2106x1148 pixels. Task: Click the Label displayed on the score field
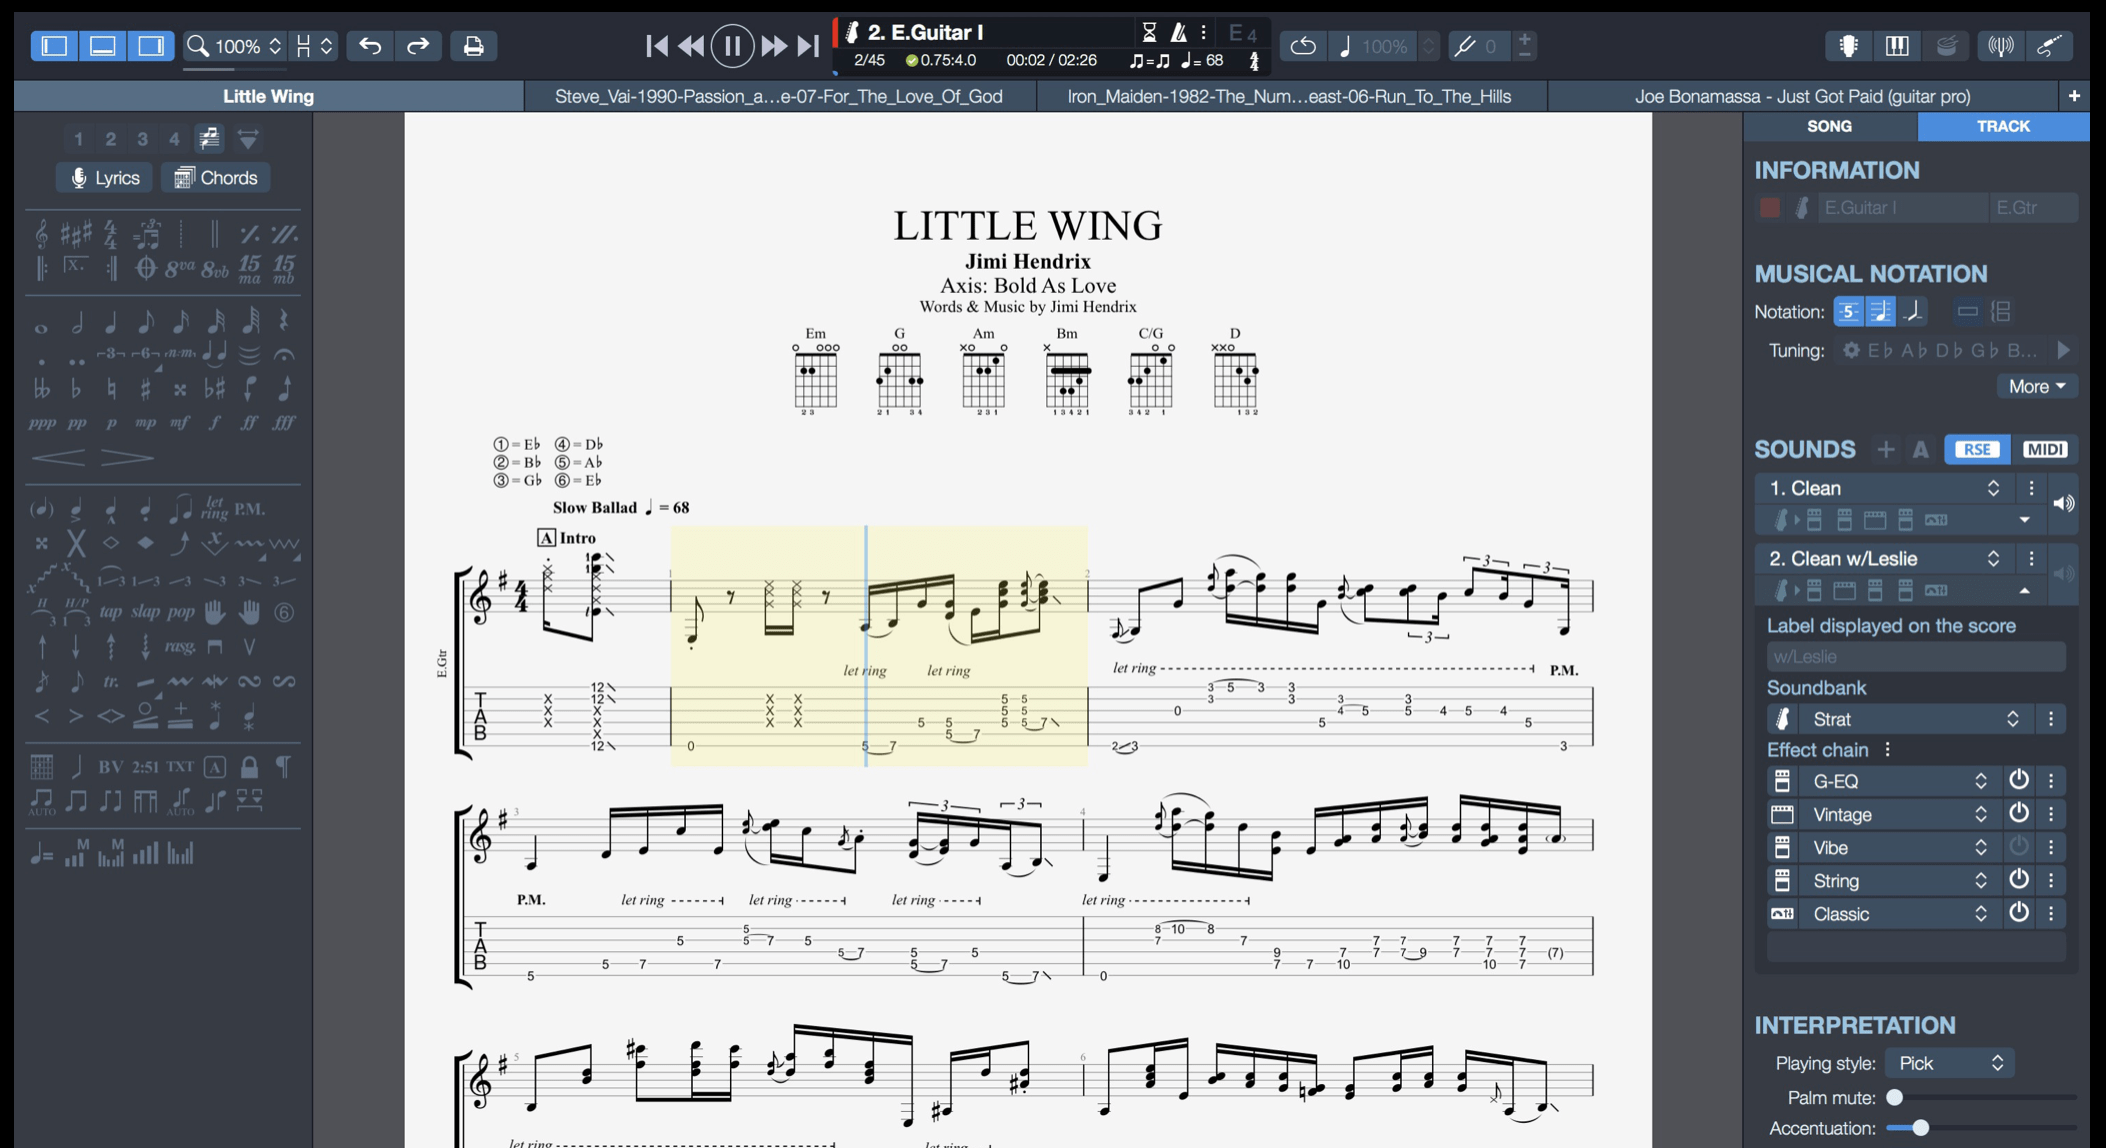point(1915,656)
